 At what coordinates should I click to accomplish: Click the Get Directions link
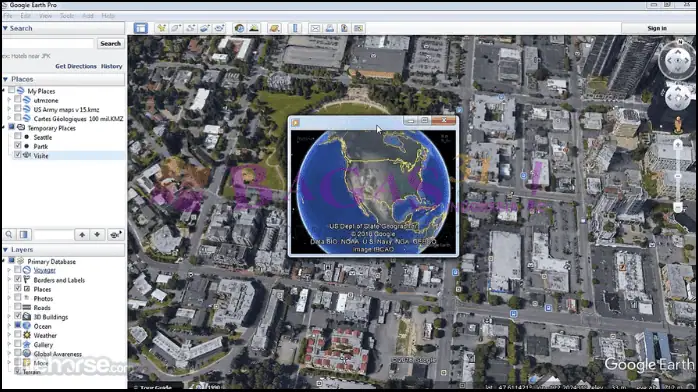click(76, 66)
